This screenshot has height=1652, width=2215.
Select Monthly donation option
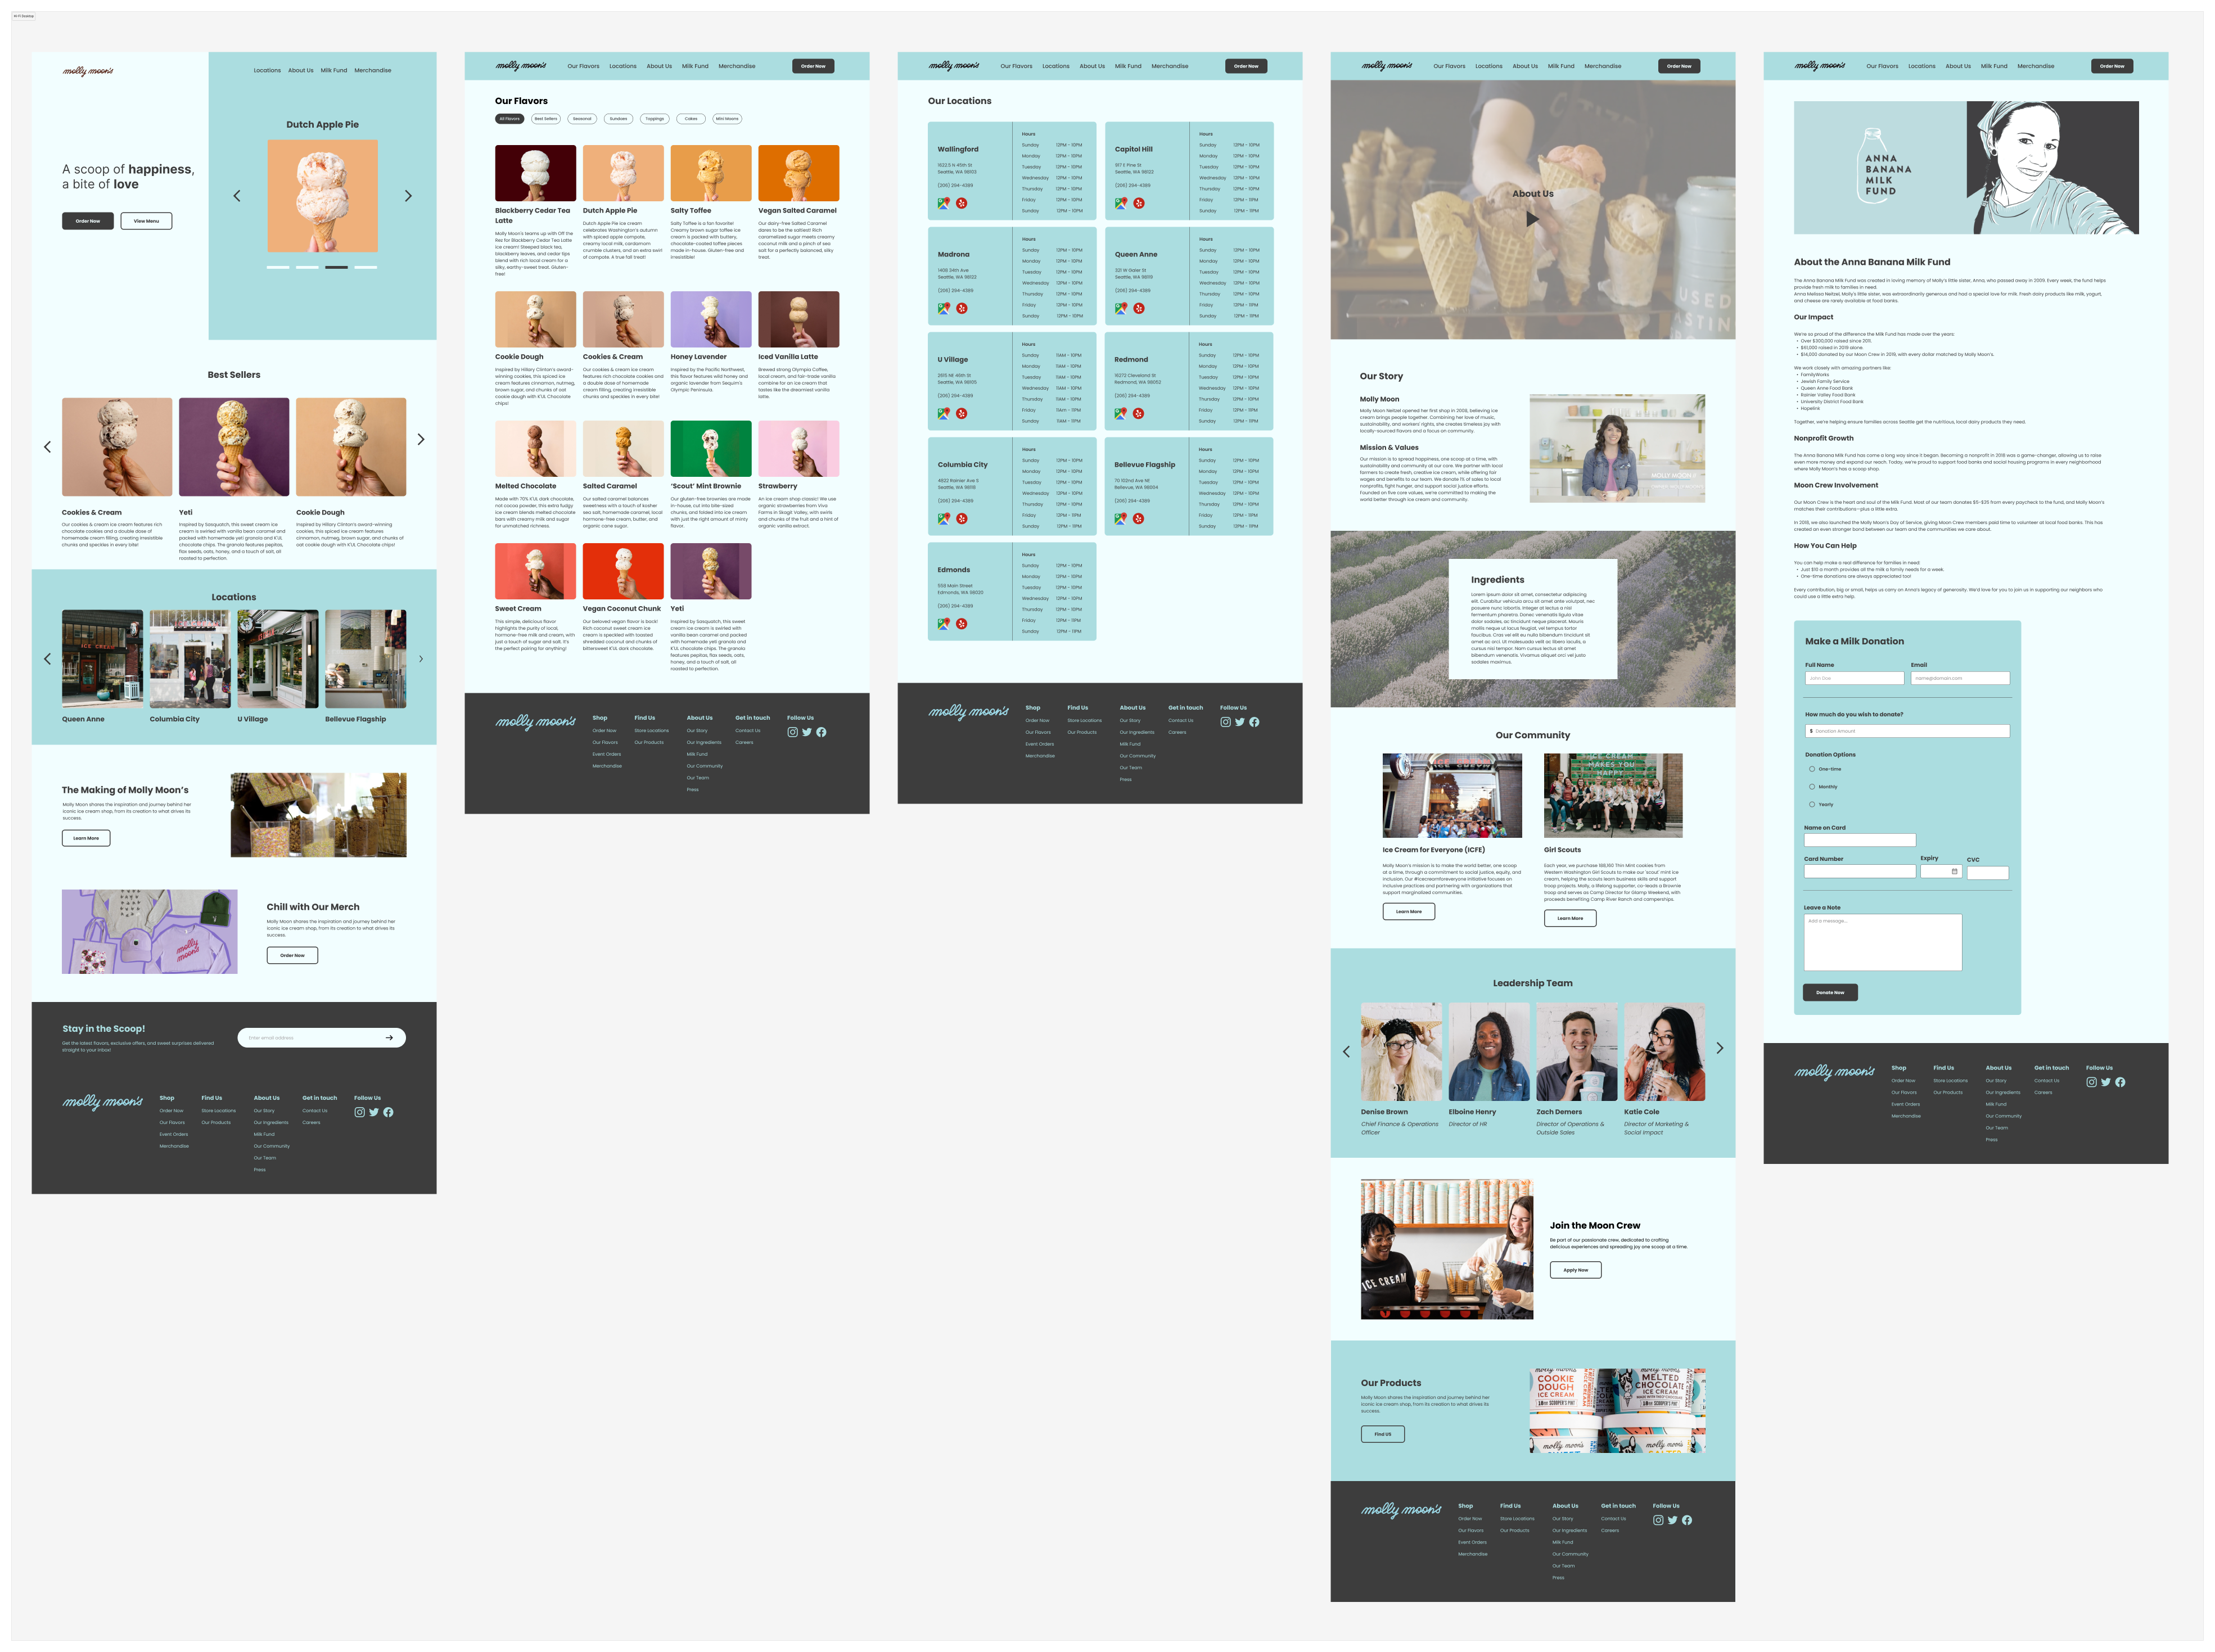1812,787
